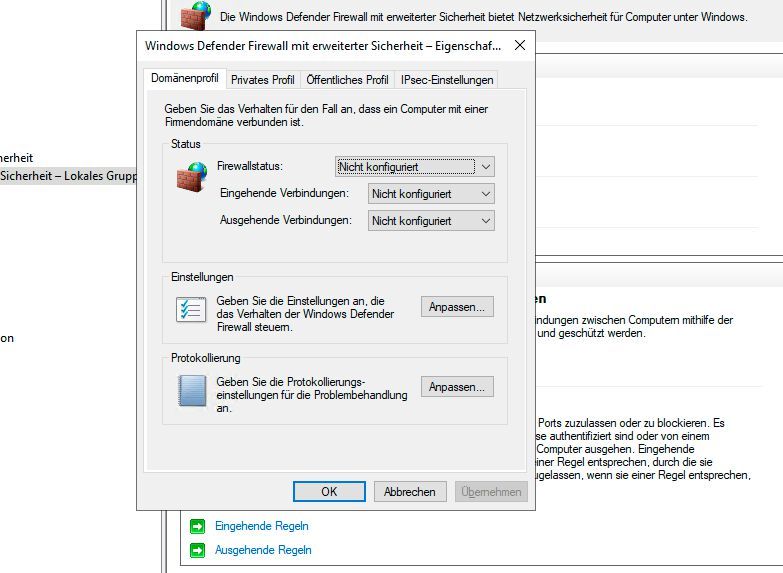Click the 'Ausgehende Verbindungen:' label
Viewport: 783px width, 573px height.
point(286,220)
